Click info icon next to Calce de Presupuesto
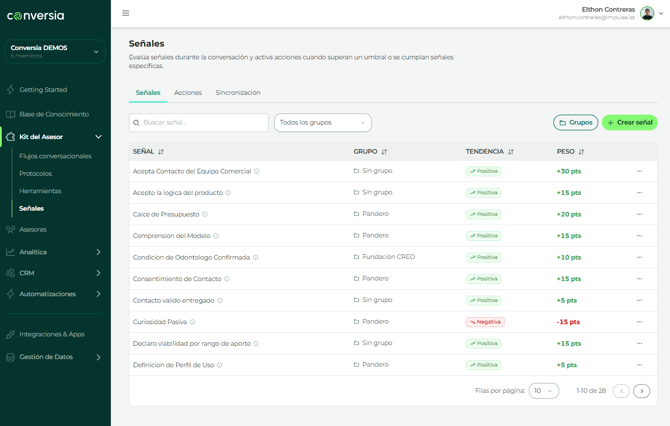Image resolution: width=670 pixels, height=426 pixels. click(x=205, y=214)
